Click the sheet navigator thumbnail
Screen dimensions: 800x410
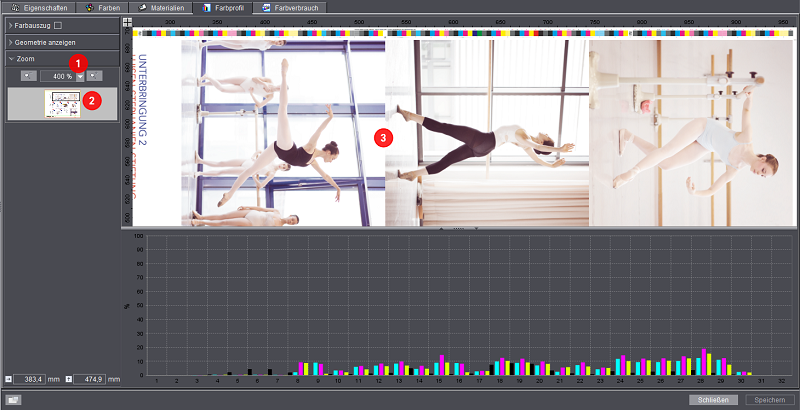[x=62, y=102]
